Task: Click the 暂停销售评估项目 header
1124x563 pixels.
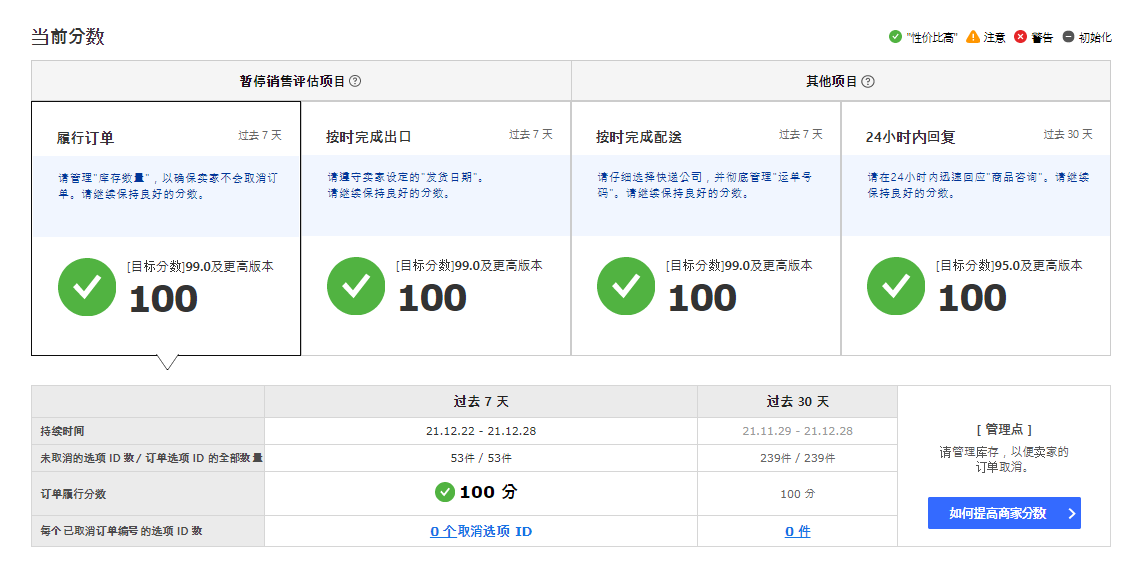Action: pyautogui.click(x=292, y=81)
